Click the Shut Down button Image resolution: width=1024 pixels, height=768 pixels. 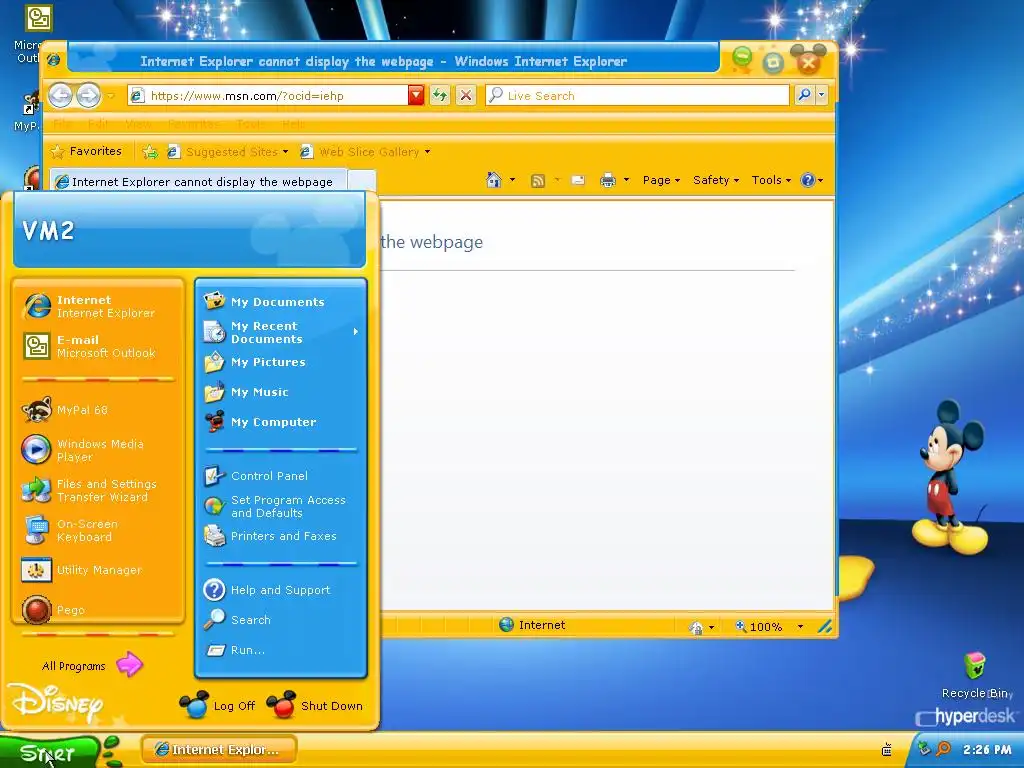pos(315,705)
